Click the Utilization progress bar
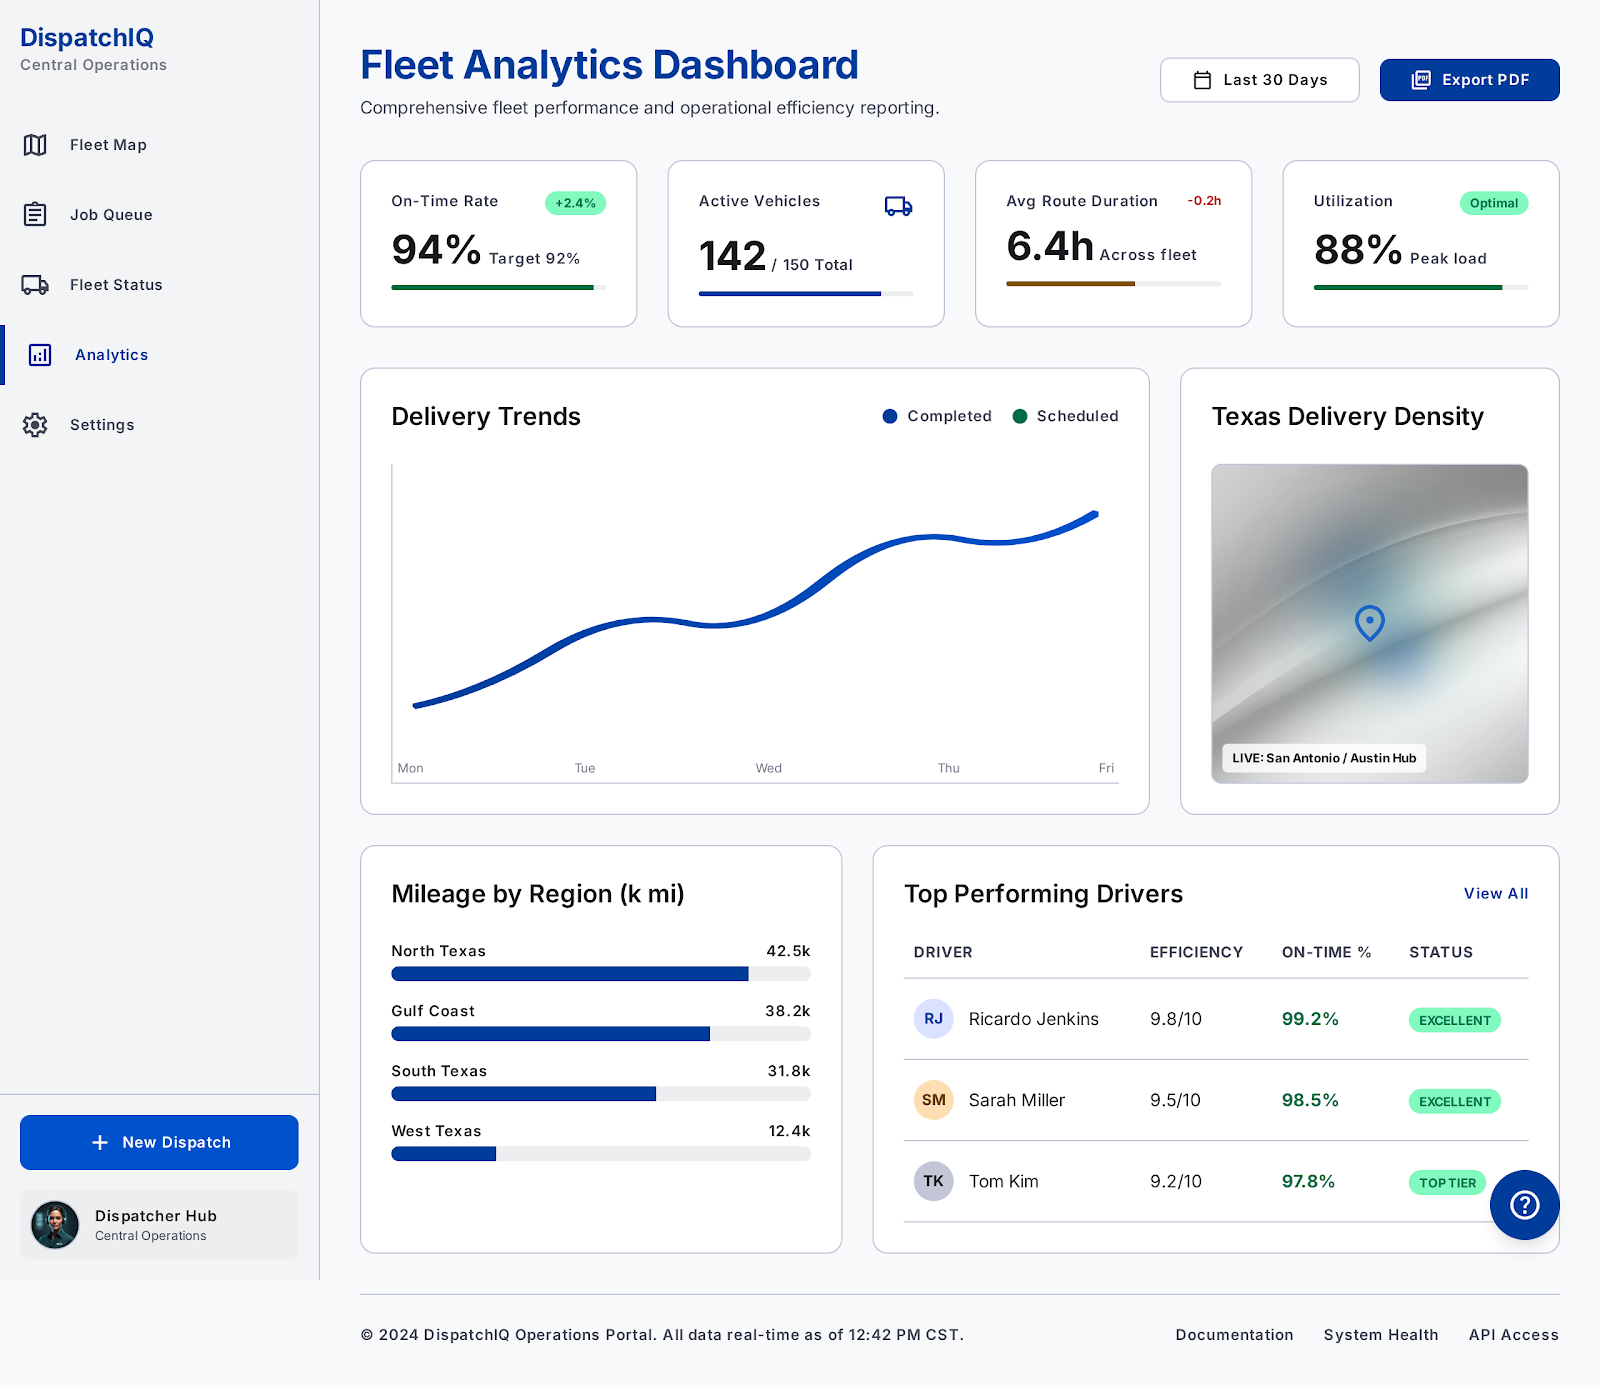This screenshot has width=1600, height=1385. click(1421, 287)
